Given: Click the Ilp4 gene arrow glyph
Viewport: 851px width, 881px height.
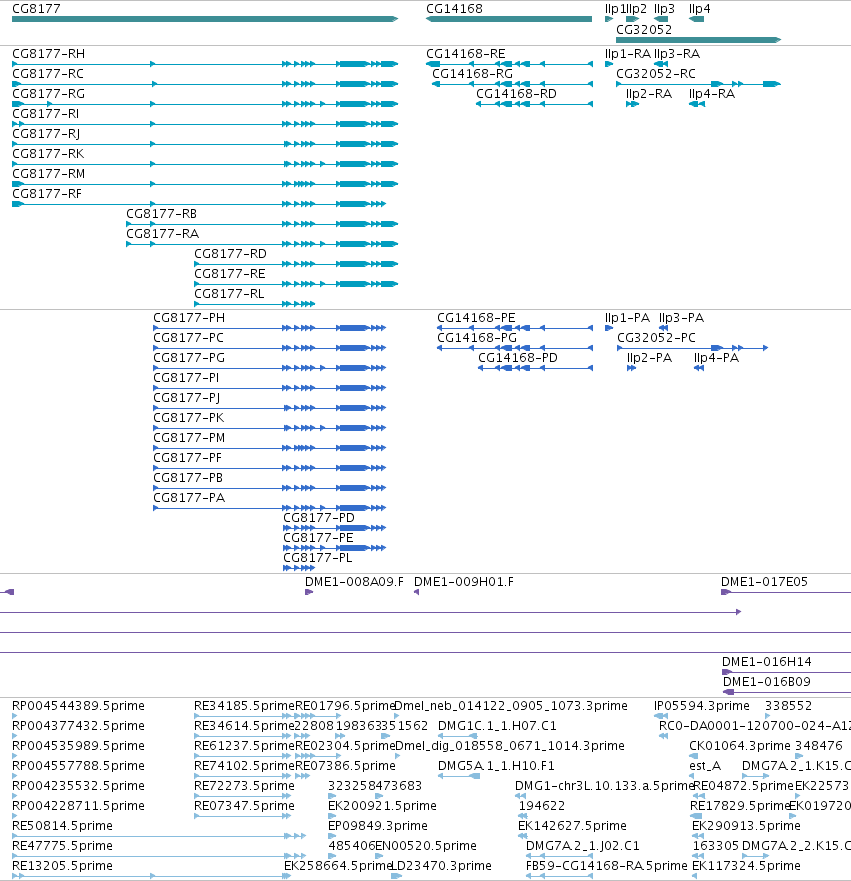Looking at the screenshot, I should point(697,19).
